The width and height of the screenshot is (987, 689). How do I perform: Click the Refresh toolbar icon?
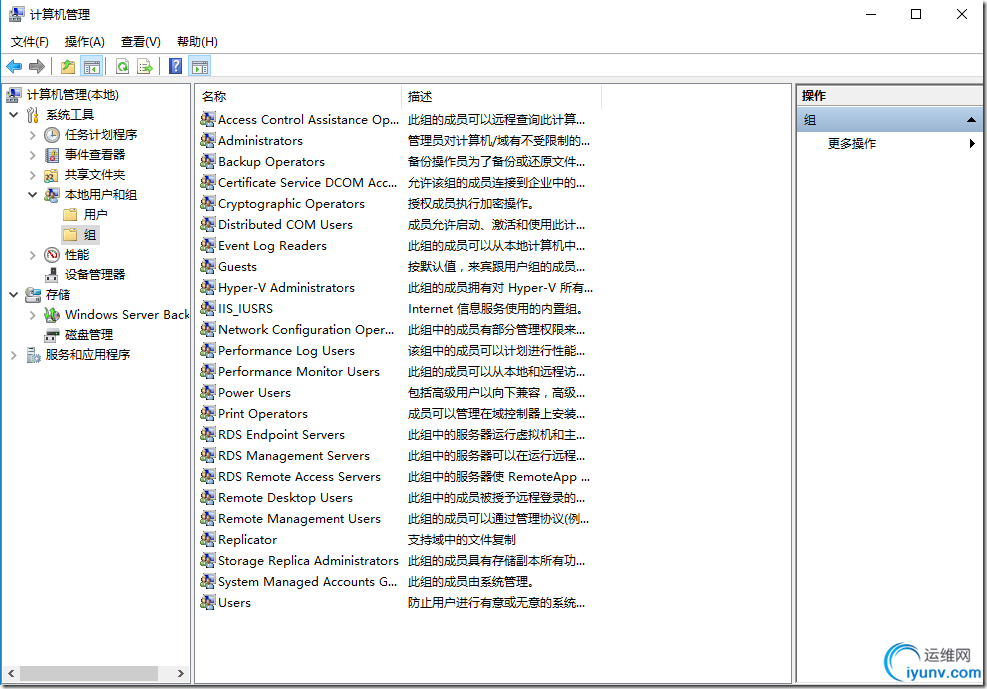(x=123, y=66)
